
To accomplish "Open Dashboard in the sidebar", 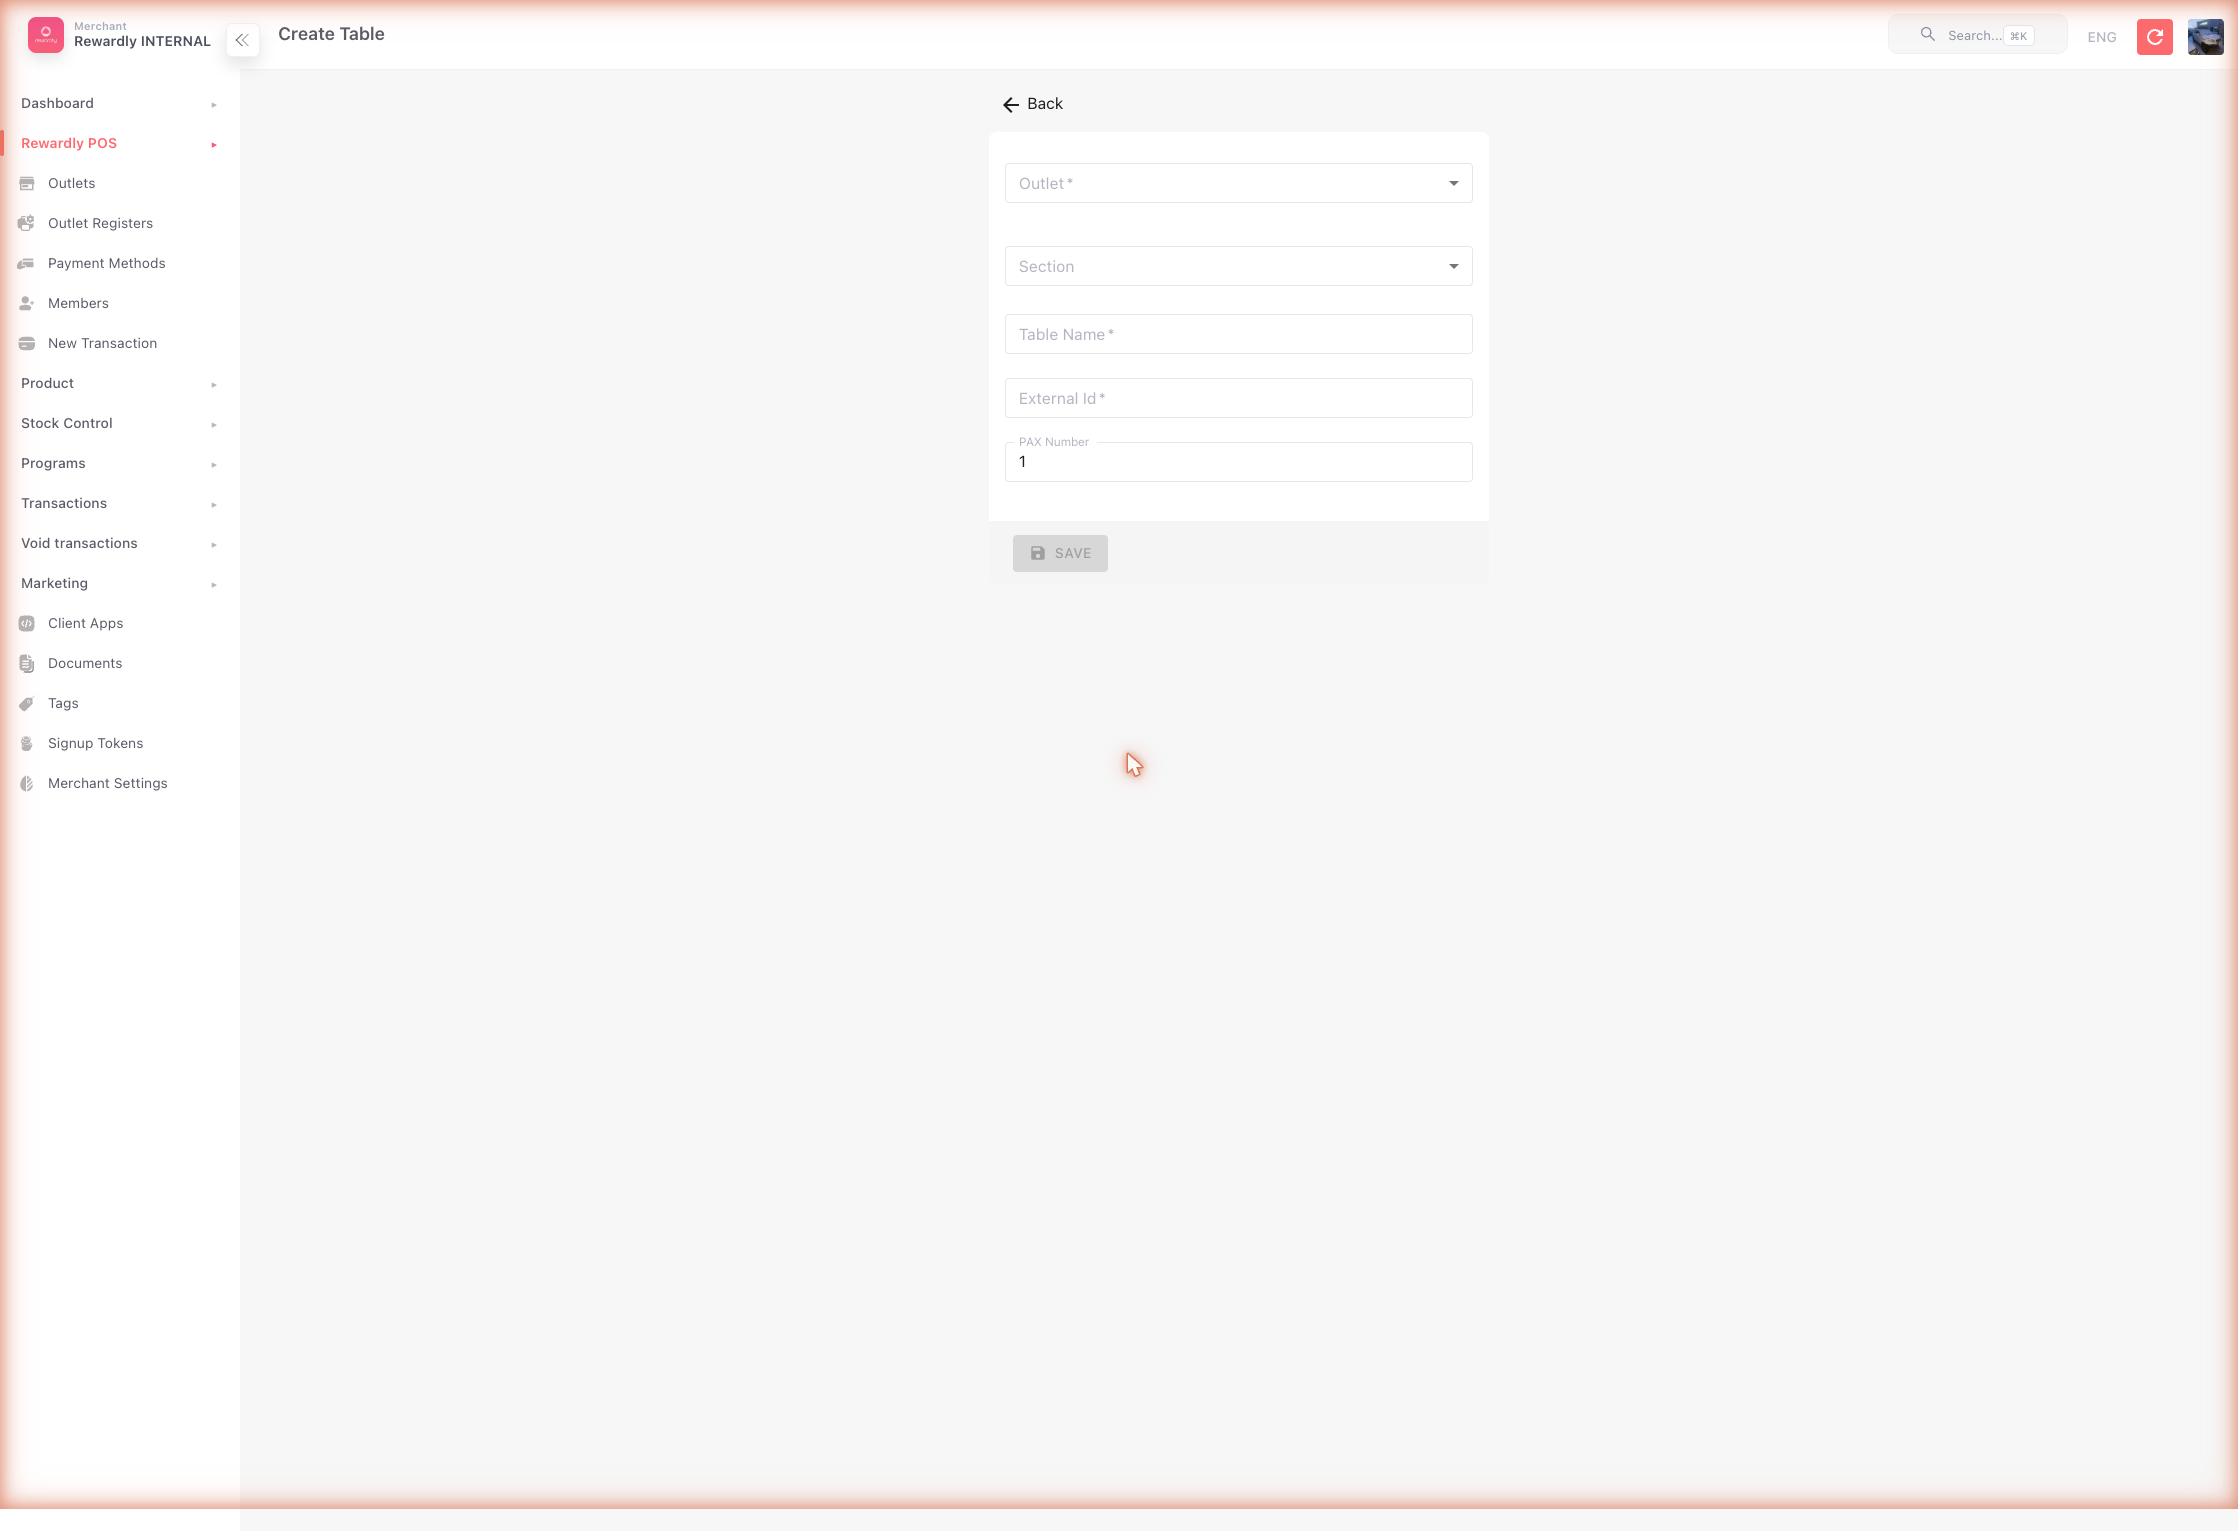I will (x=57, y=103).
